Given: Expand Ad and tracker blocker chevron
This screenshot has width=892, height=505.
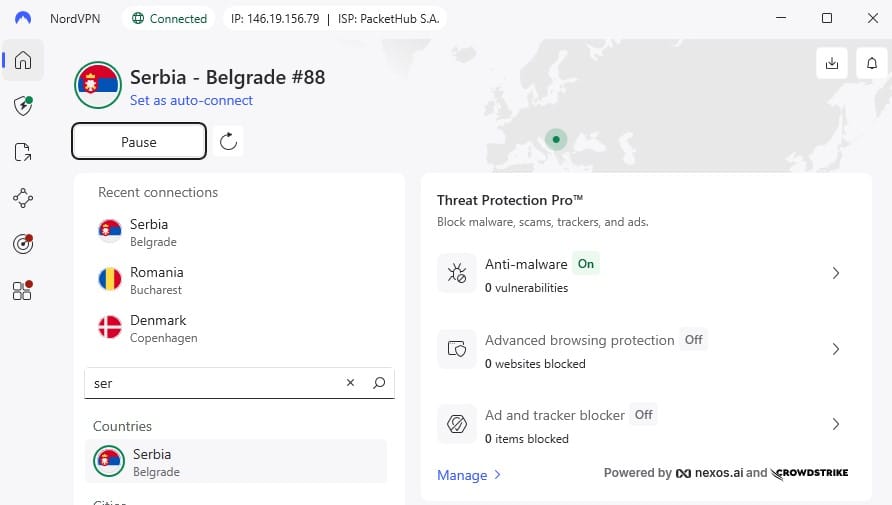Looking at the screenshot, I should pos(836,424).
